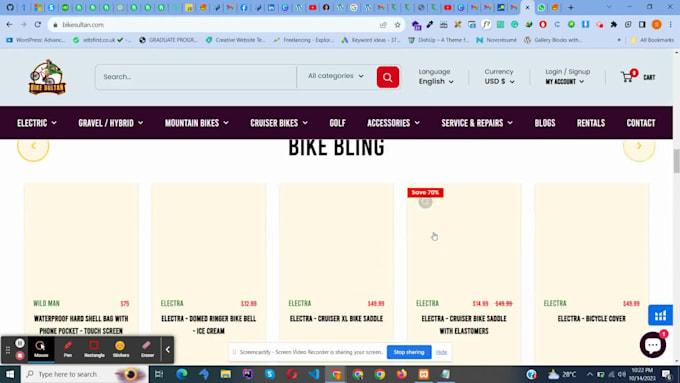Expand the Electric menu
The image size is (680, 383).
[37, 123]
